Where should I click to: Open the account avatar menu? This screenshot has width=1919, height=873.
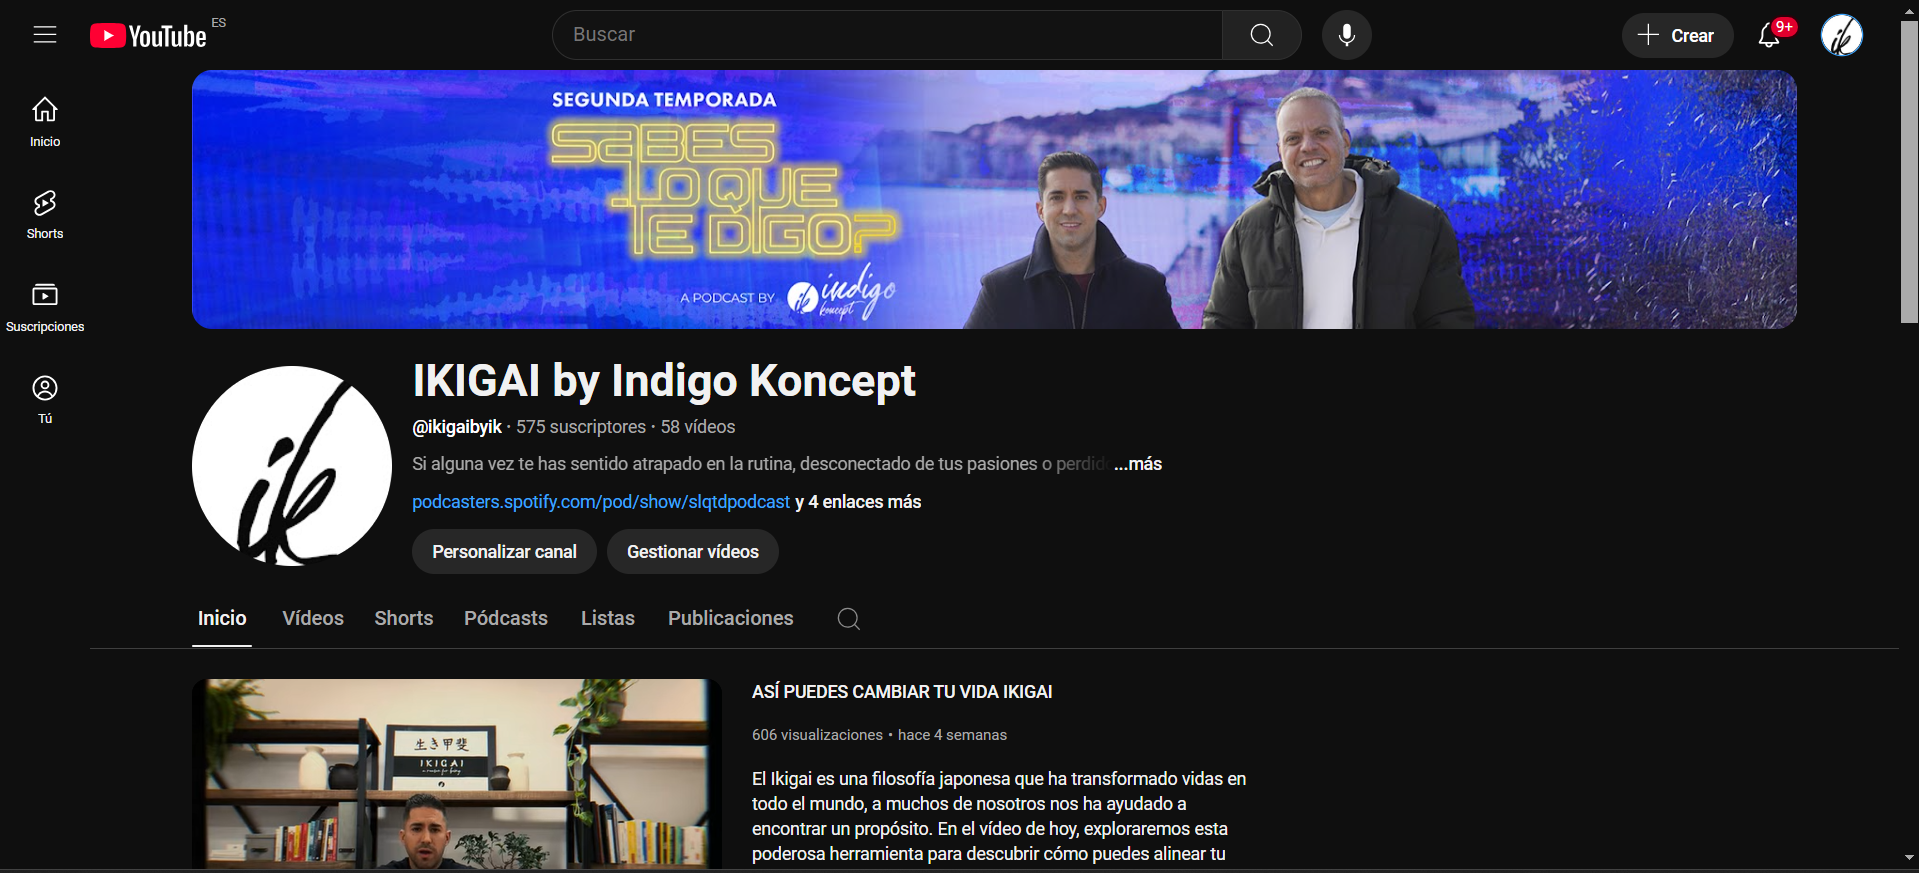[x=1841, y=36]
